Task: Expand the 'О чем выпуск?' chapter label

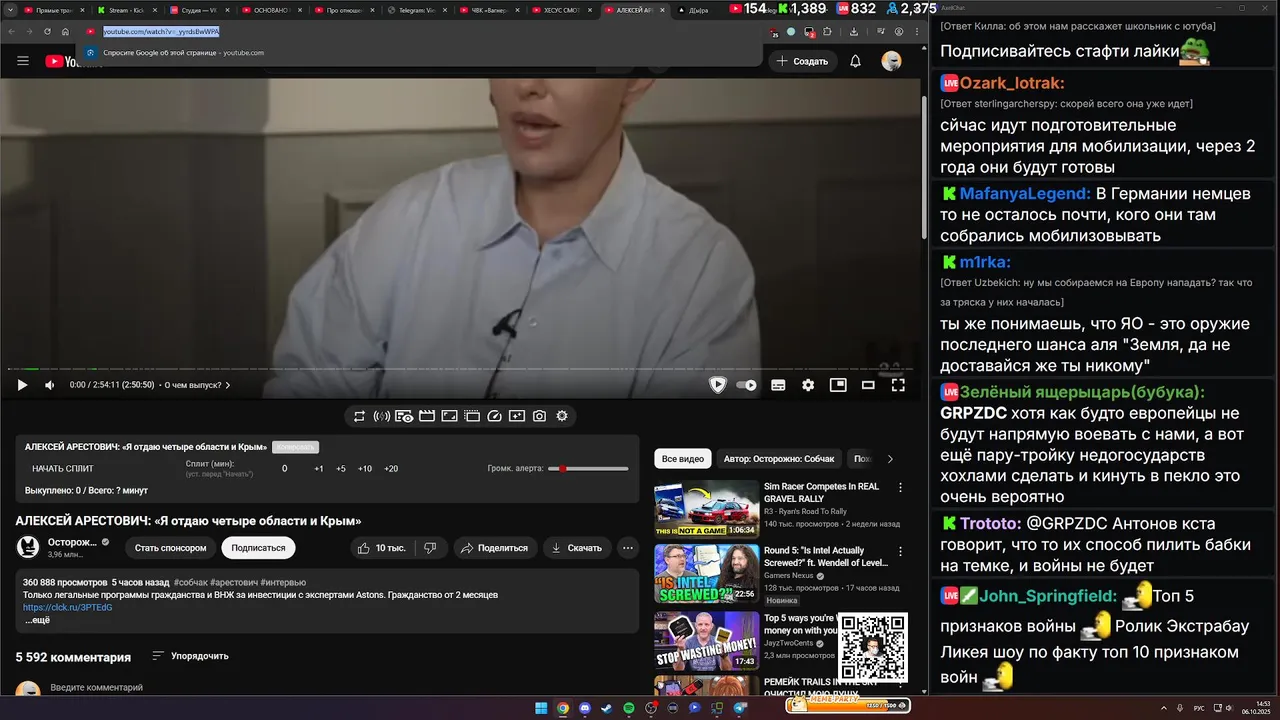Action: tap(197, 385)
